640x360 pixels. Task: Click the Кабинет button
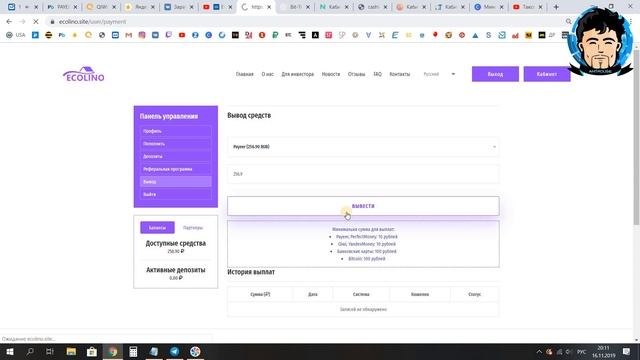[547, 74]
